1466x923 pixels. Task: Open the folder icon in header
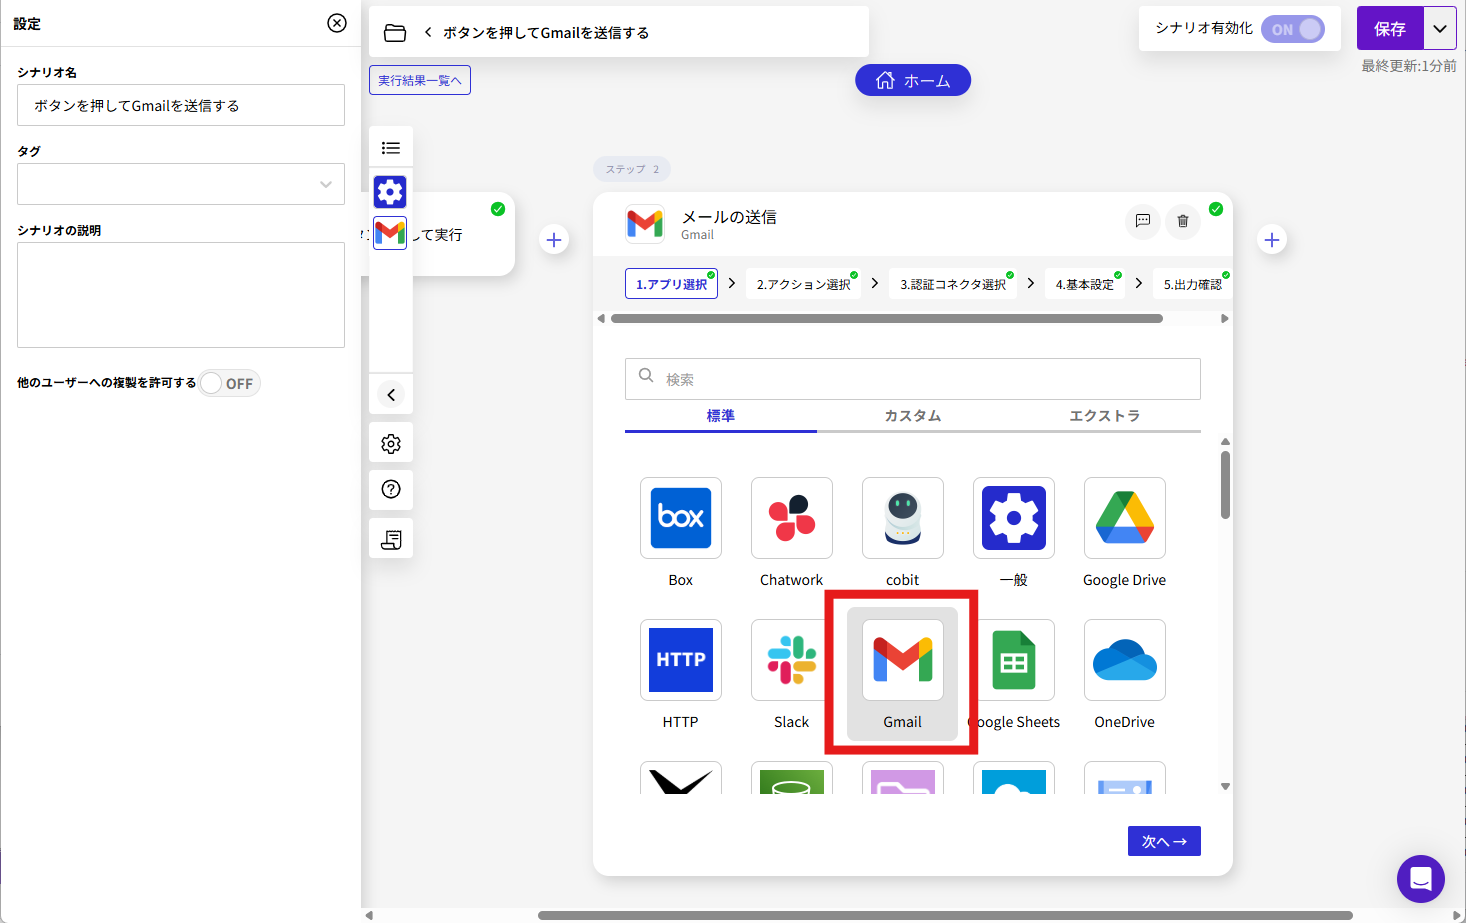click(x=395, y=33)
